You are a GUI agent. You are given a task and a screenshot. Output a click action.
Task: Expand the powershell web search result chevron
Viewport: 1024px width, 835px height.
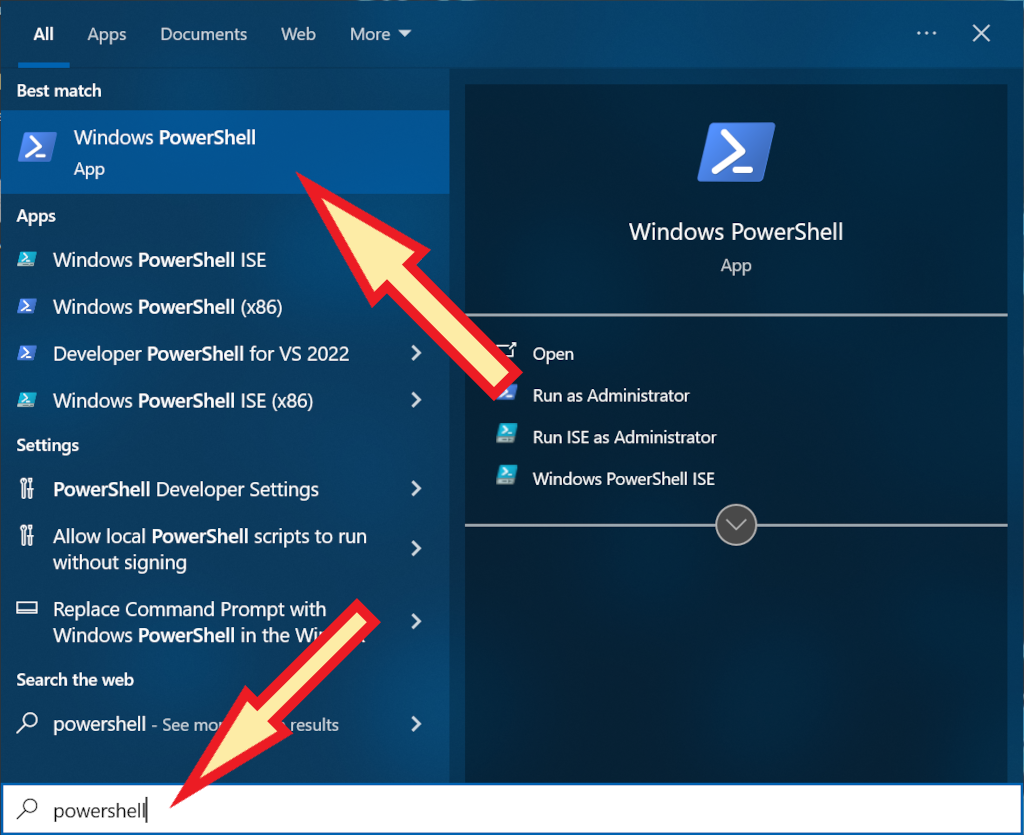click(x=416, y=723)
